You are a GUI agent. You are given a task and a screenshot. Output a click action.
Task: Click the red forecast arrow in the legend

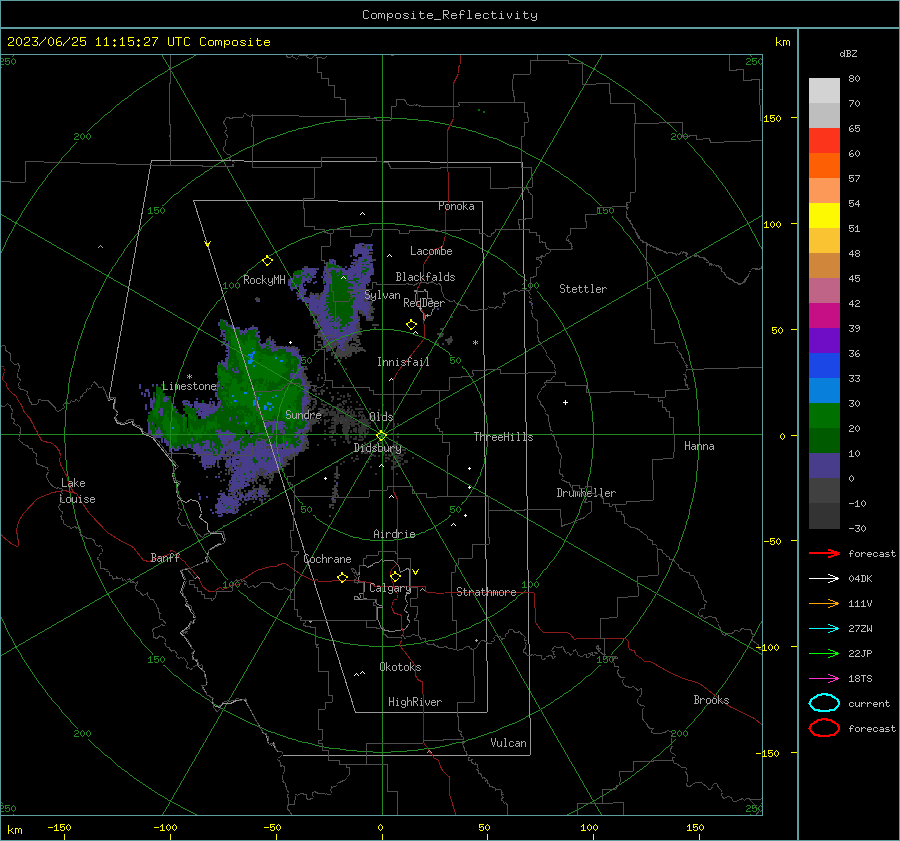[824, 553]
